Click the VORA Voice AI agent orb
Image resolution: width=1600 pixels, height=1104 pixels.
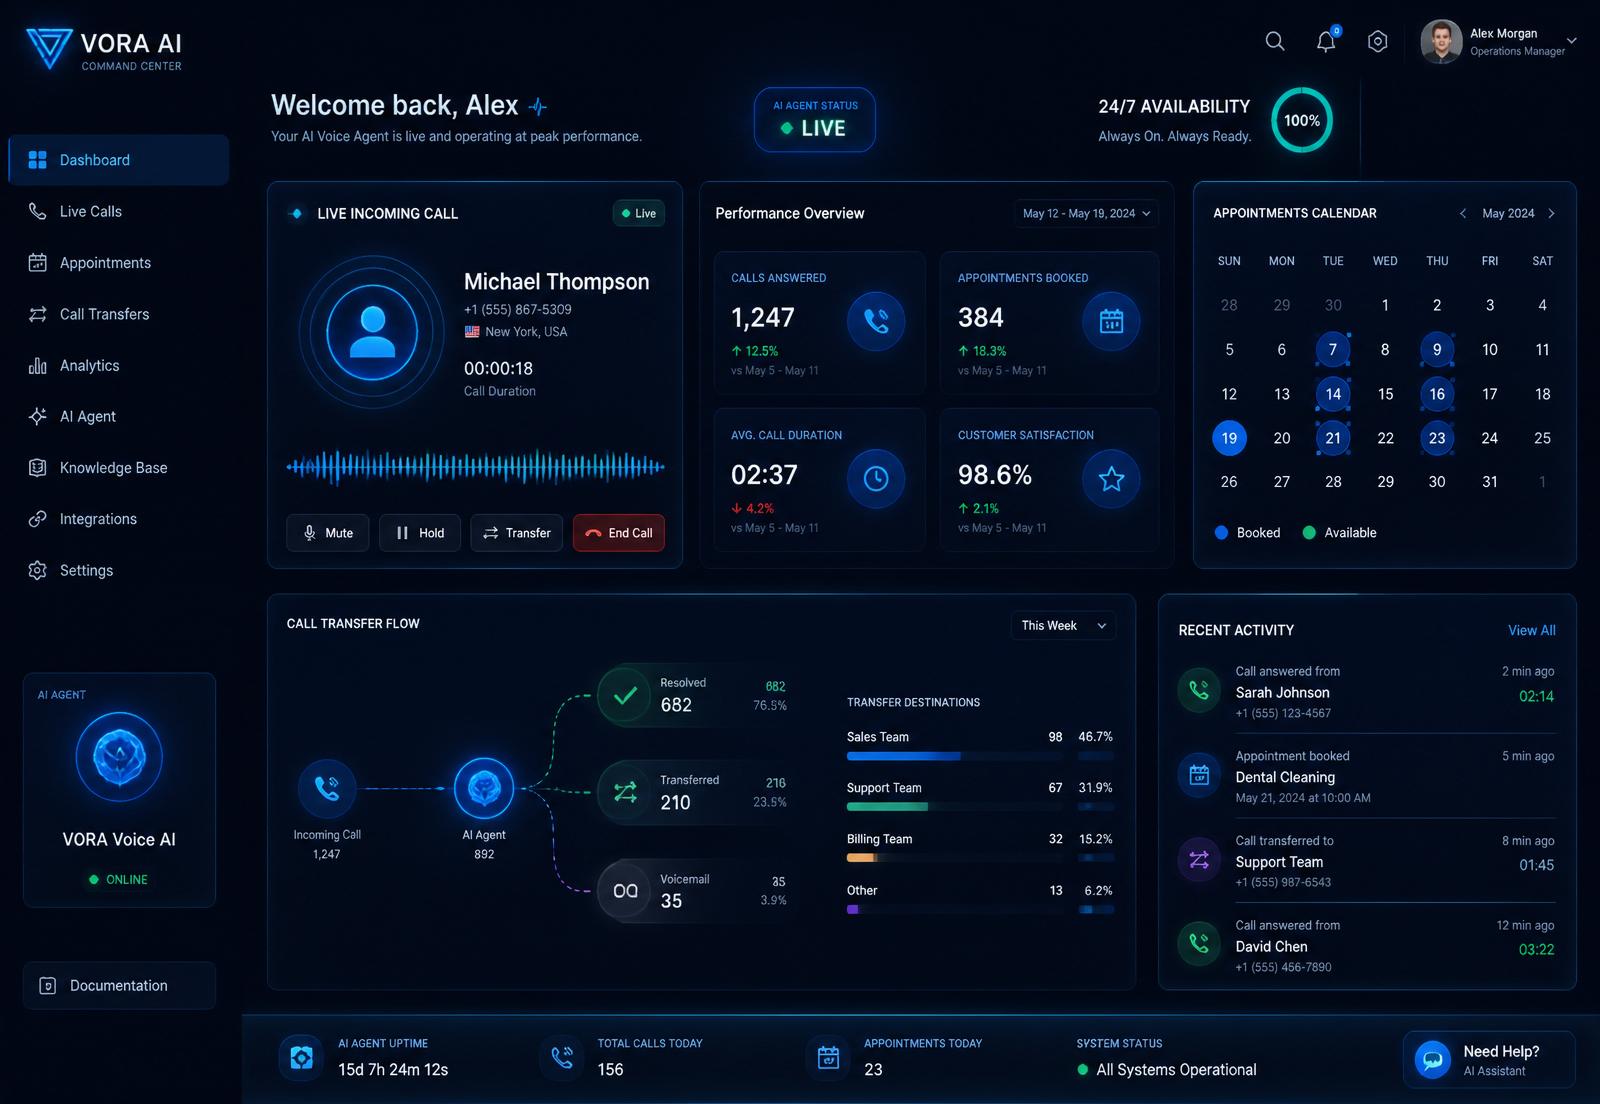[x=119, y=757]
